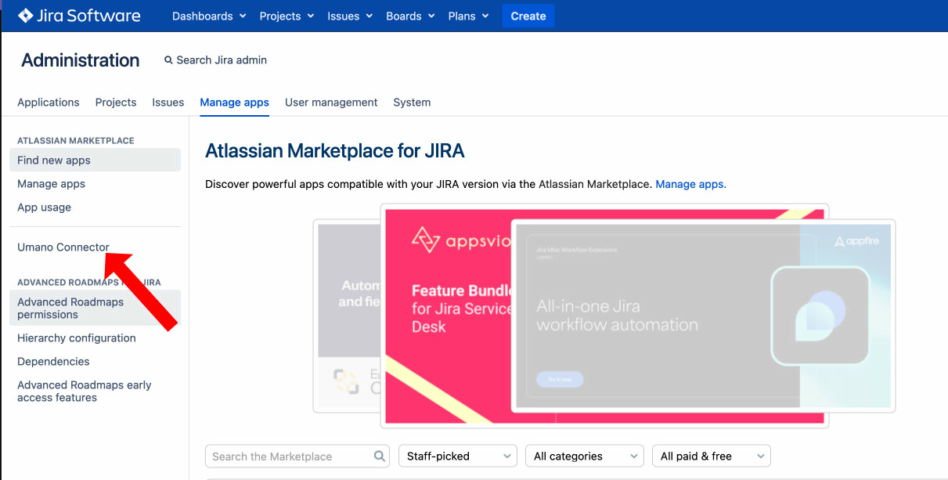948x480 pixels.
Task: Open the Projects dropdown in top bar
Action: tap(287, 16)
